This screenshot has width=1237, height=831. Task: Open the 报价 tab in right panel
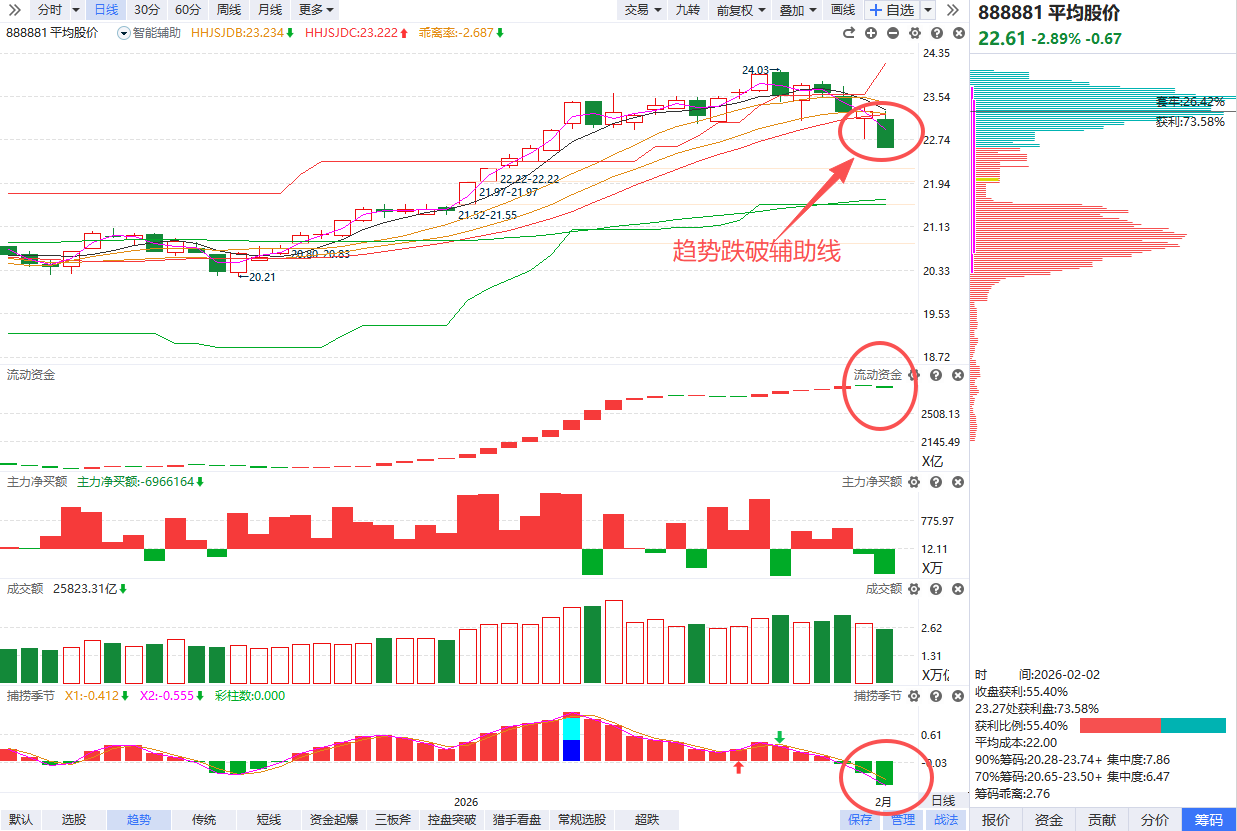[x=995, y=820]
